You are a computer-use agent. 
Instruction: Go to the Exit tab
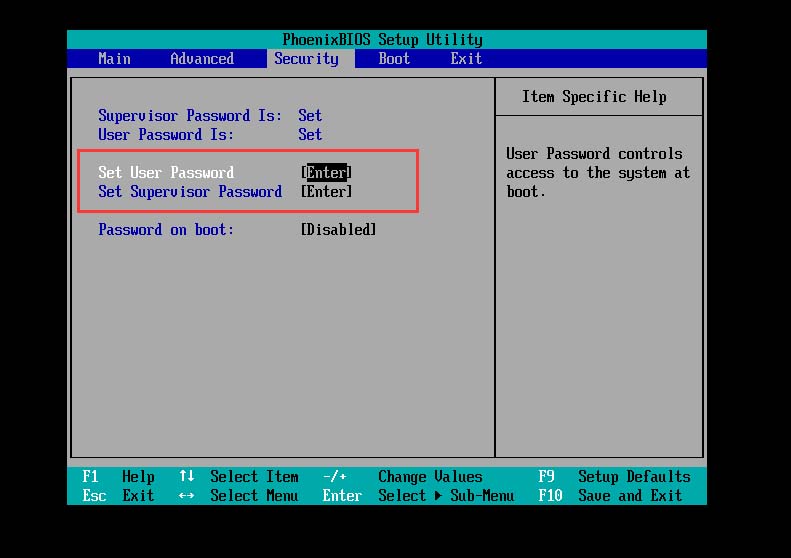[466, 59]
